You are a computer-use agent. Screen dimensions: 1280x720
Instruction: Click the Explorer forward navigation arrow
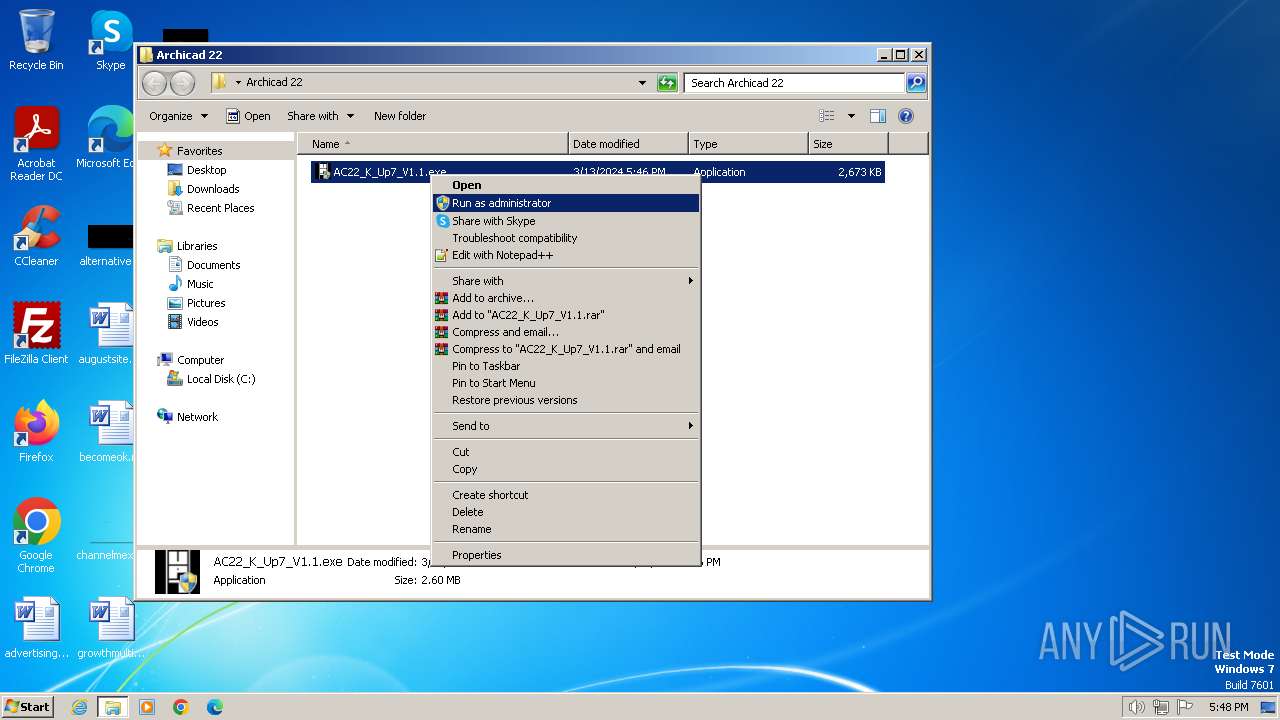coord(182,83)
